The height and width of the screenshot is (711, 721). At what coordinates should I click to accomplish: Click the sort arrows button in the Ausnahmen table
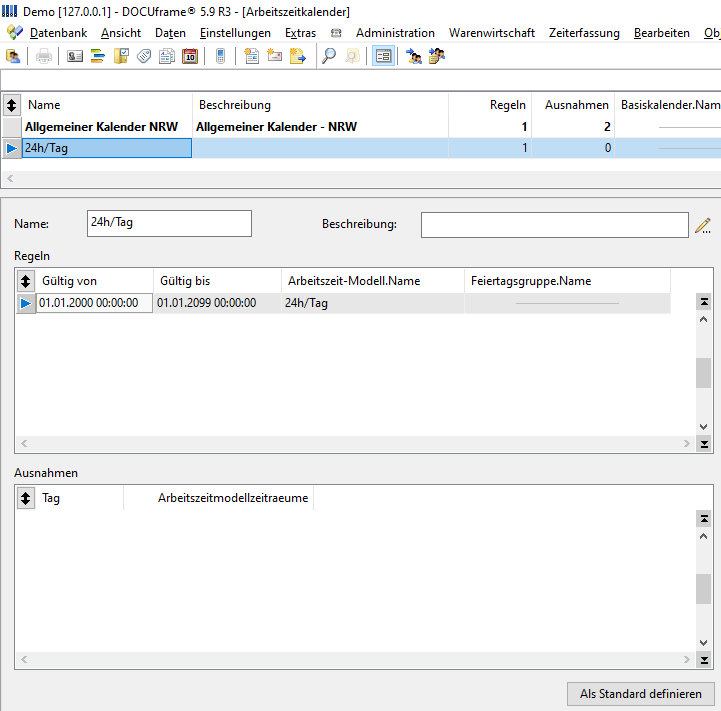click(x=26, y=498)
